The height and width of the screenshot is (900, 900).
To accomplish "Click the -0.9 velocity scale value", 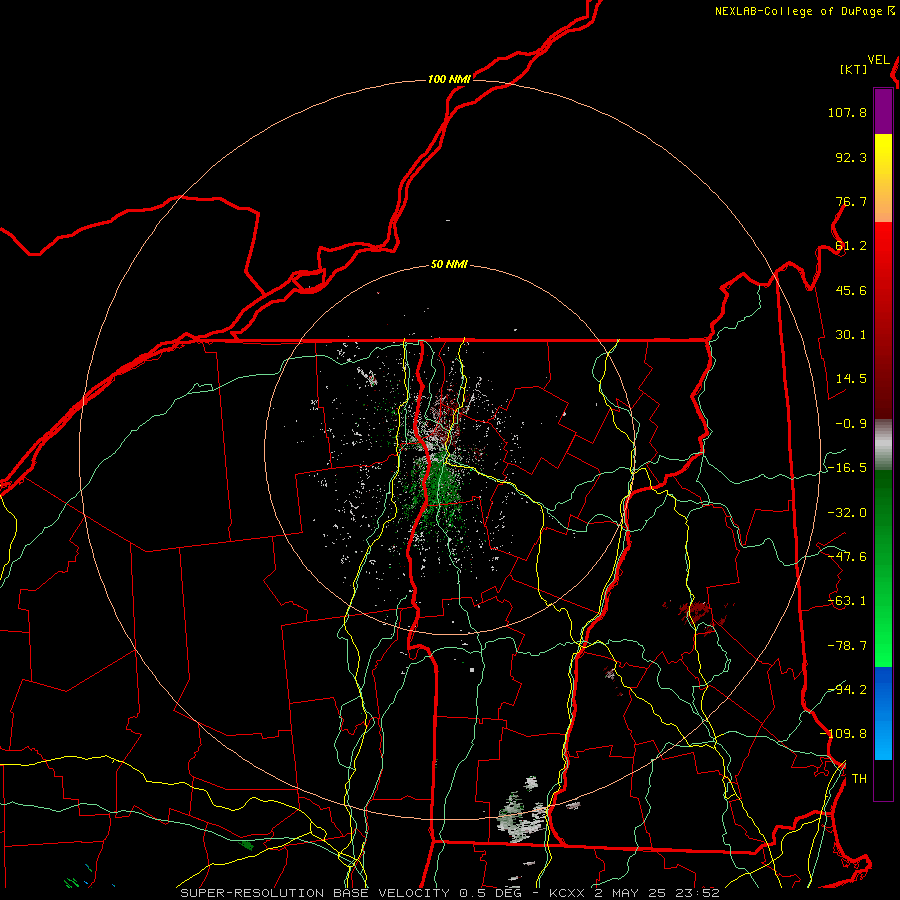I will tap(851, 424).
